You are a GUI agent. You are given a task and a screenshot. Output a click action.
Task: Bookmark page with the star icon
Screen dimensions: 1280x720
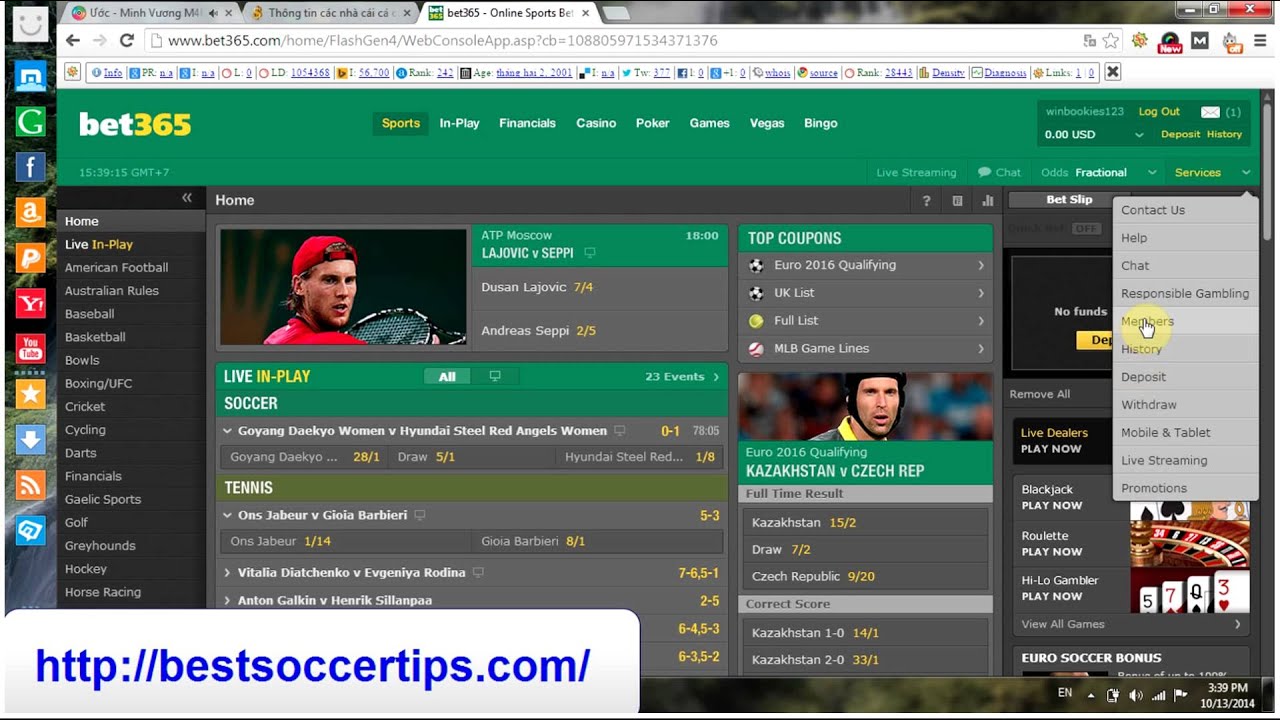pyautogui.click(x=1111, y=41)
